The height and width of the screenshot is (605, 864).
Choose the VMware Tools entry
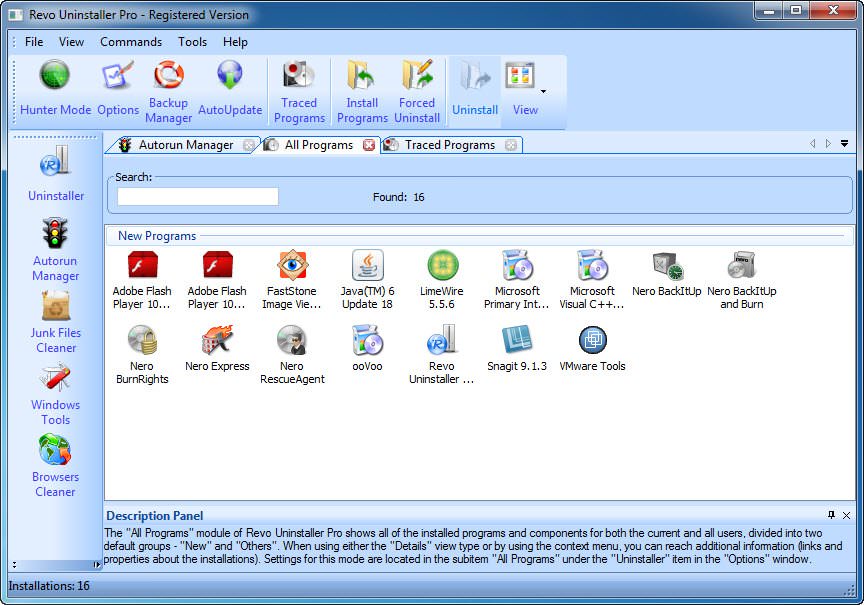tap(592, 348)
